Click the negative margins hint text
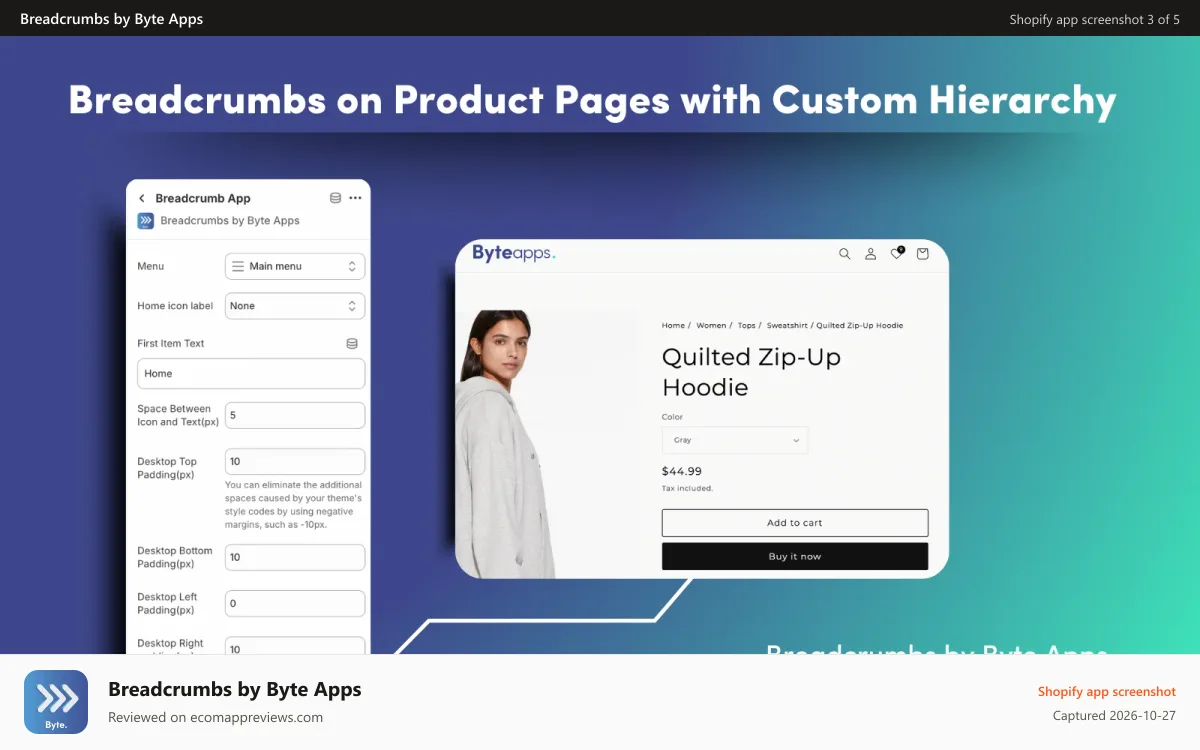1200x750 pixels. pyautogui.click(x=294, y=504)
